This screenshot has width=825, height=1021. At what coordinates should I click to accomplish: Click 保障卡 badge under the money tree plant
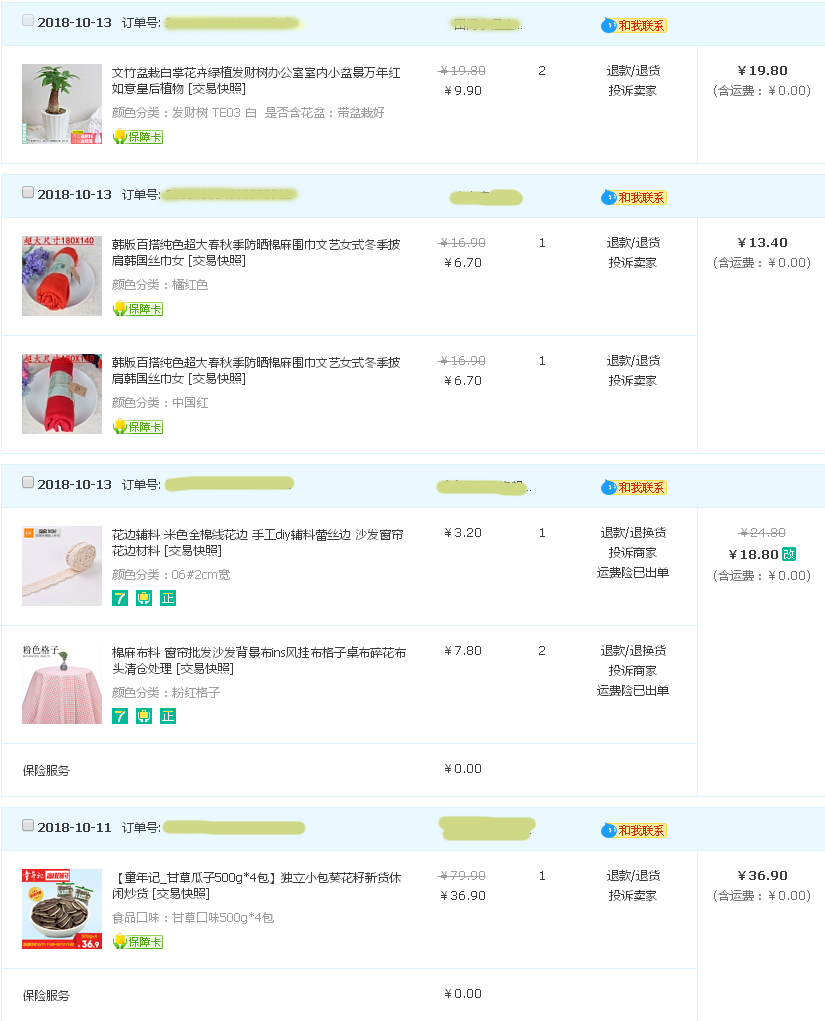(137, 137)
